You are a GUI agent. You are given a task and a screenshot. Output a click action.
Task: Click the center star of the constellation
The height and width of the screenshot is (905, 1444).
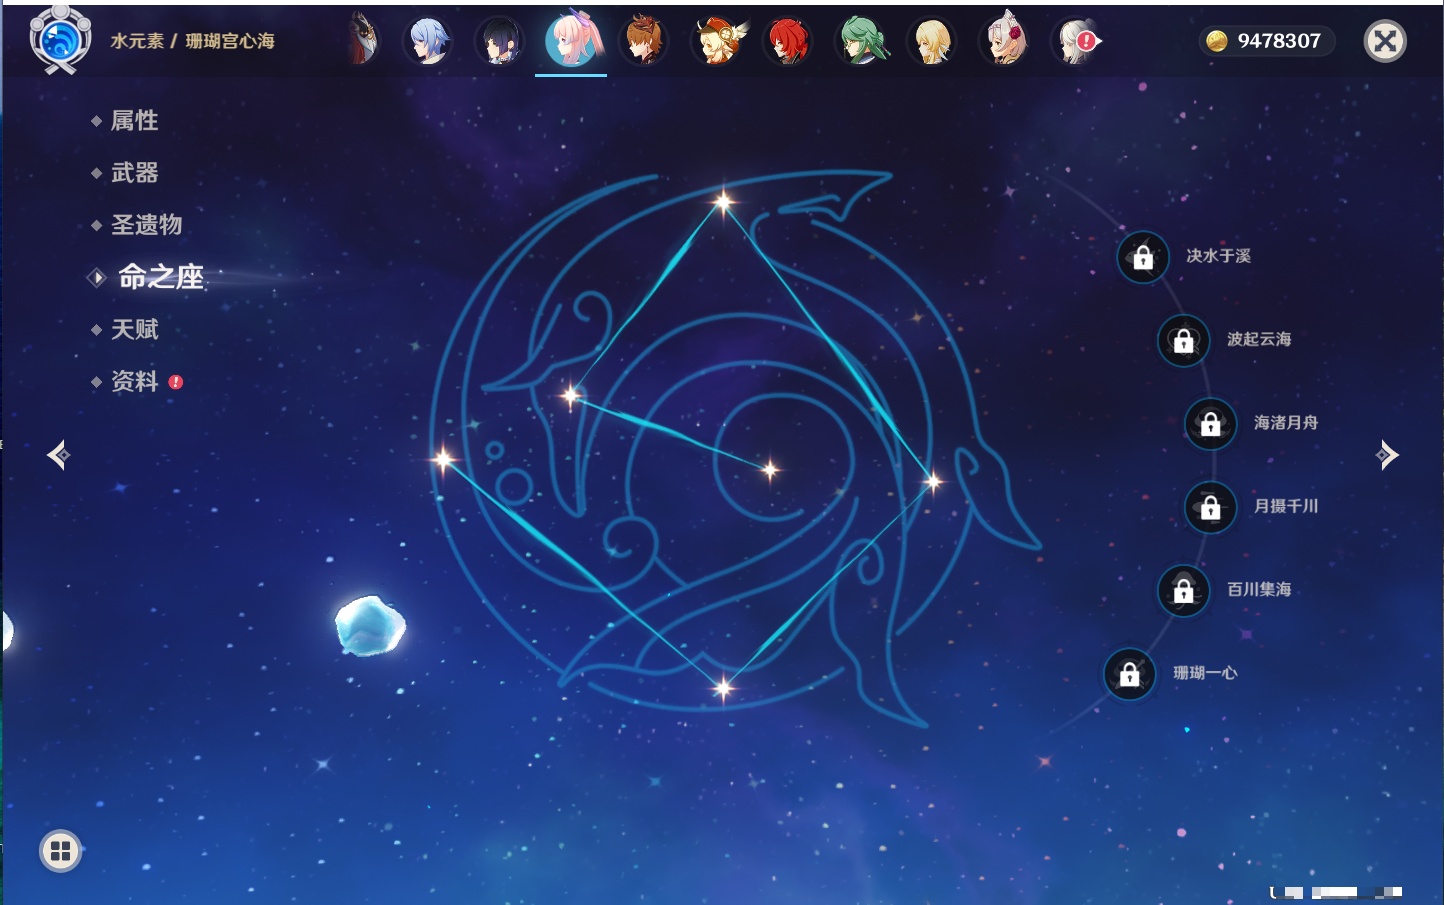tap(770, 469)
